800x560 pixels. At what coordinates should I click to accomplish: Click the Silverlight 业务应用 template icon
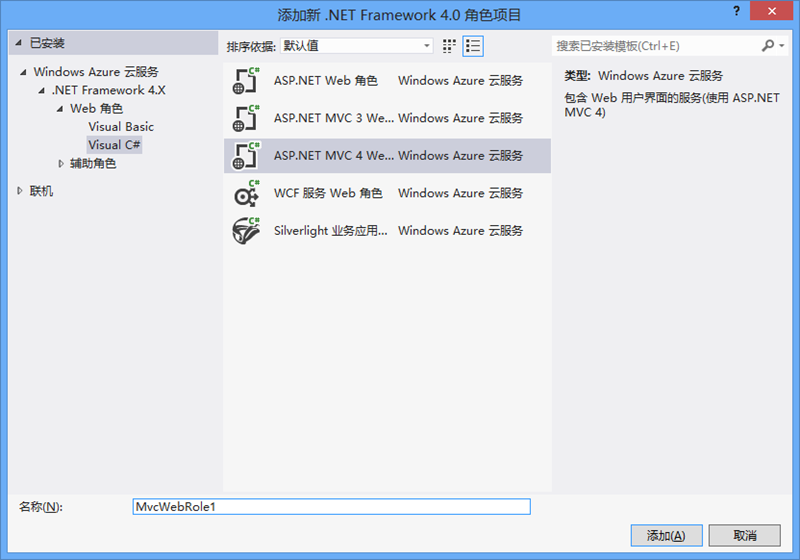click(x=246, y=231)
